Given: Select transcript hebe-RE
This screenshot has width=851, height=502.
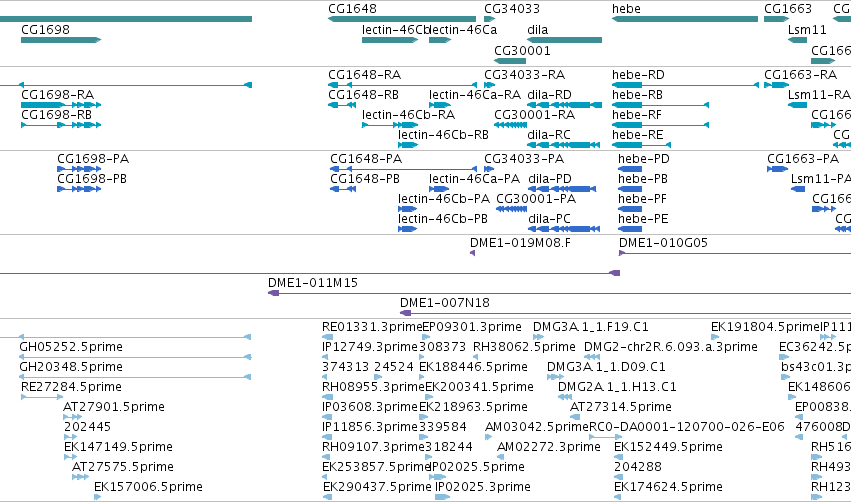Looking at the screenshot, I should tap(637, 135).
